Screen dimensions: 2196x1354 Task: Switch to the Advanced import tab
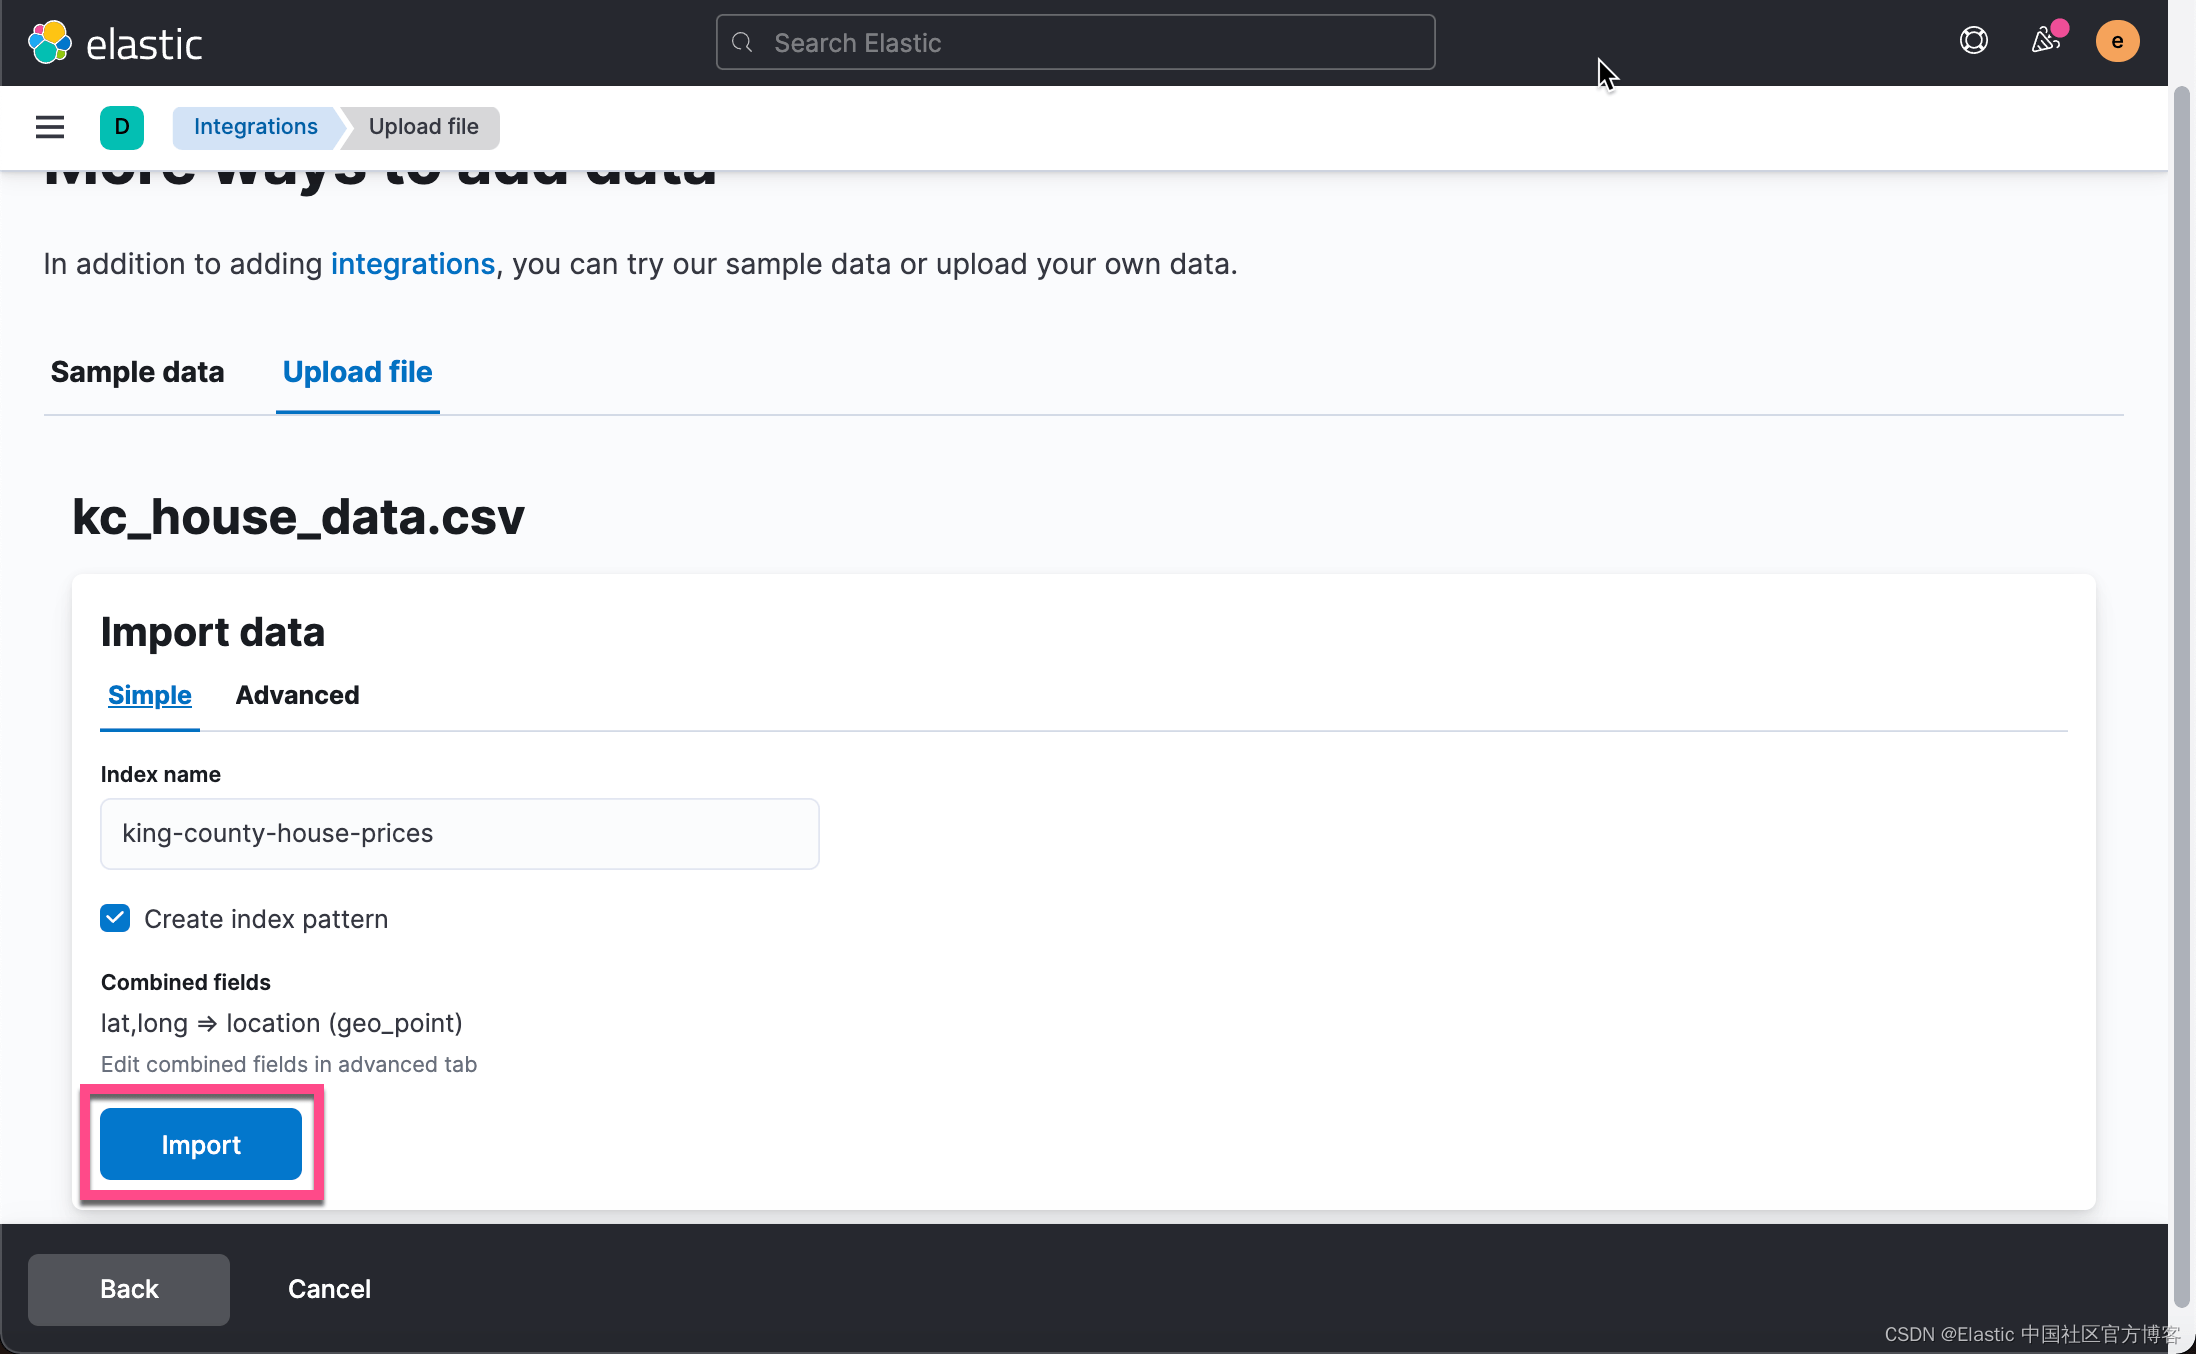[297, 695]
